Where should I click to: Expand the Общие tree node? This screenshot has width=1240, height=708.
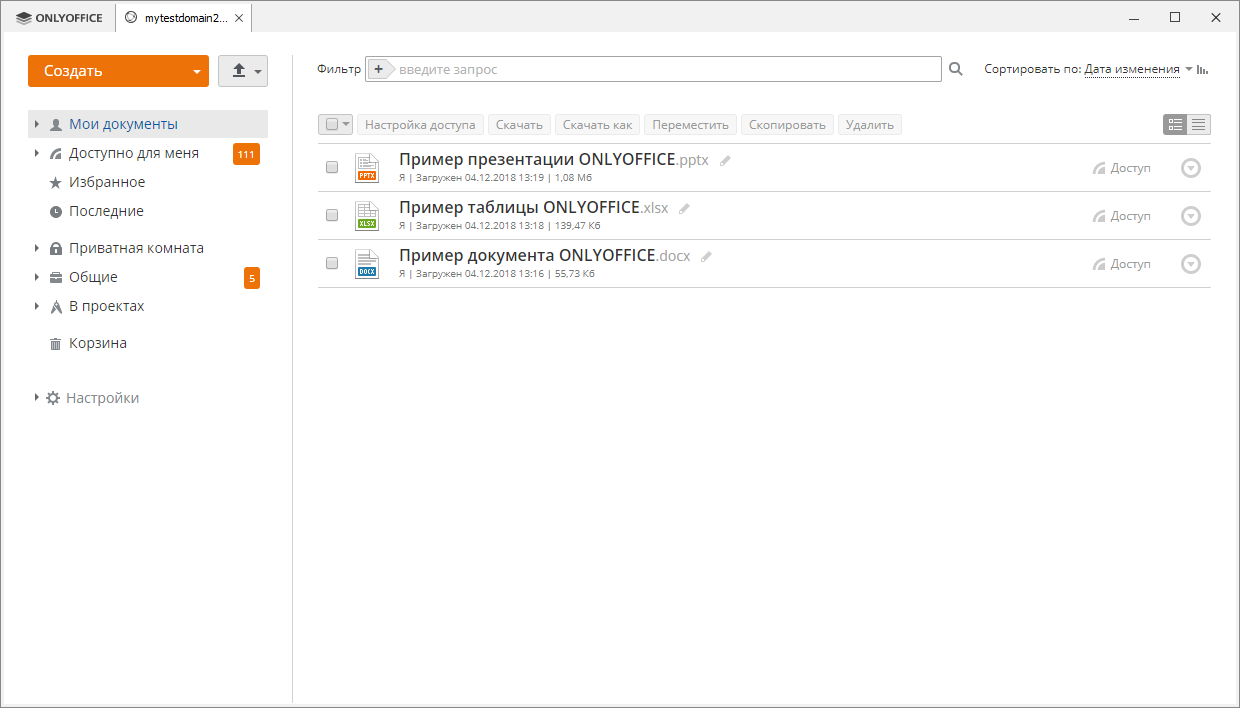click(x=37, y=277)
